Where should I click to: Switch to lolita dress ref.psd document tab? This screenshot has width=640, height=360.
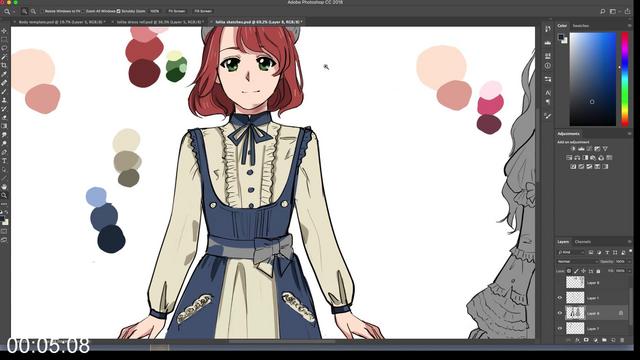pyautogui.click(x=160, y=22)
